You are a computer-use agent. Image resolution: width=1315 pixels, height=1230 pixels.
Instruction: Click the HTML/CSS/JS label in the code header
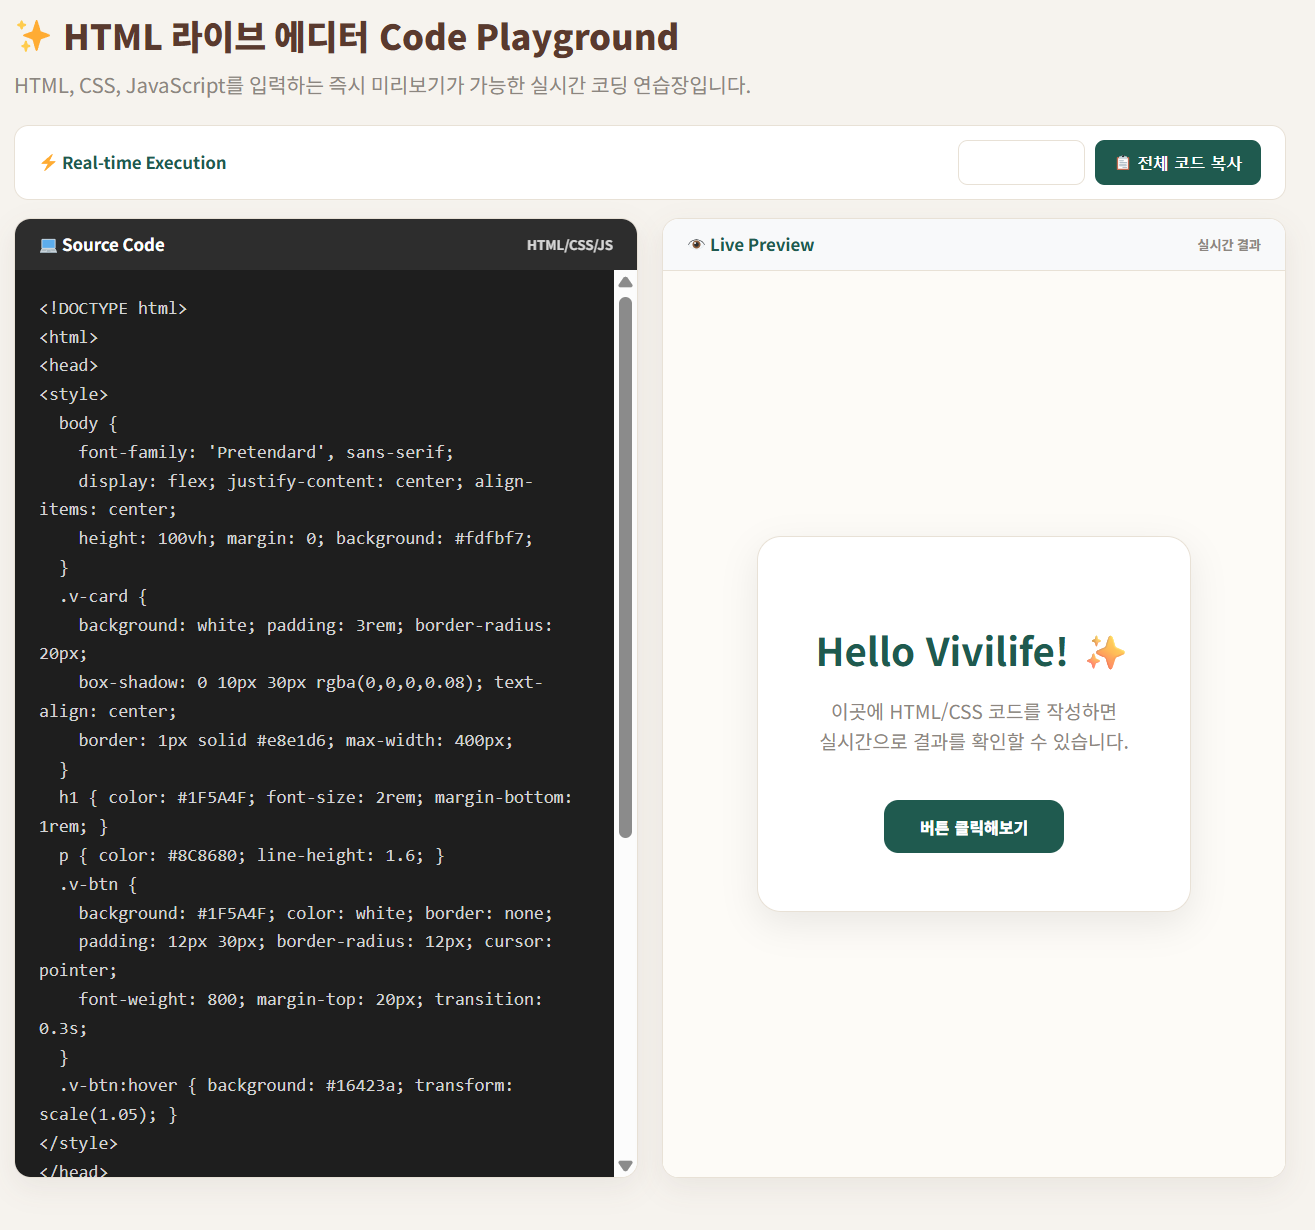570,245
